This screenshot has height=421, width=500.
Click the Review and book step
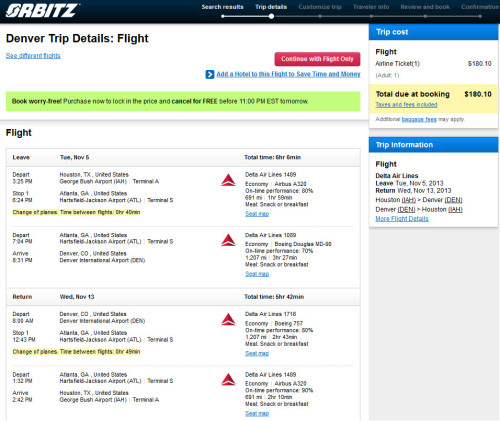point(425,7)
